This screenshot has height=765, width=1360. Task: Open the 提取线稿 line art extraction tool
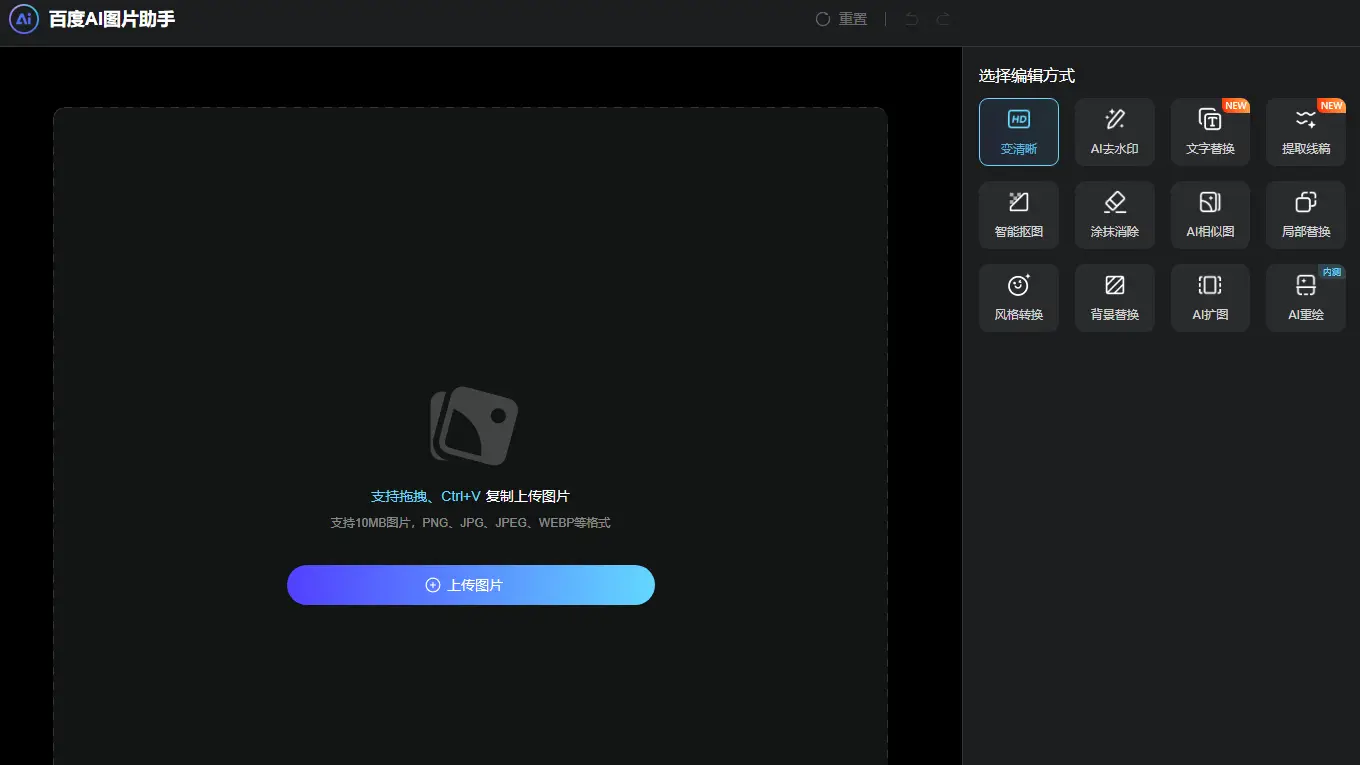pyautogui.click(x=1305, y=131)
